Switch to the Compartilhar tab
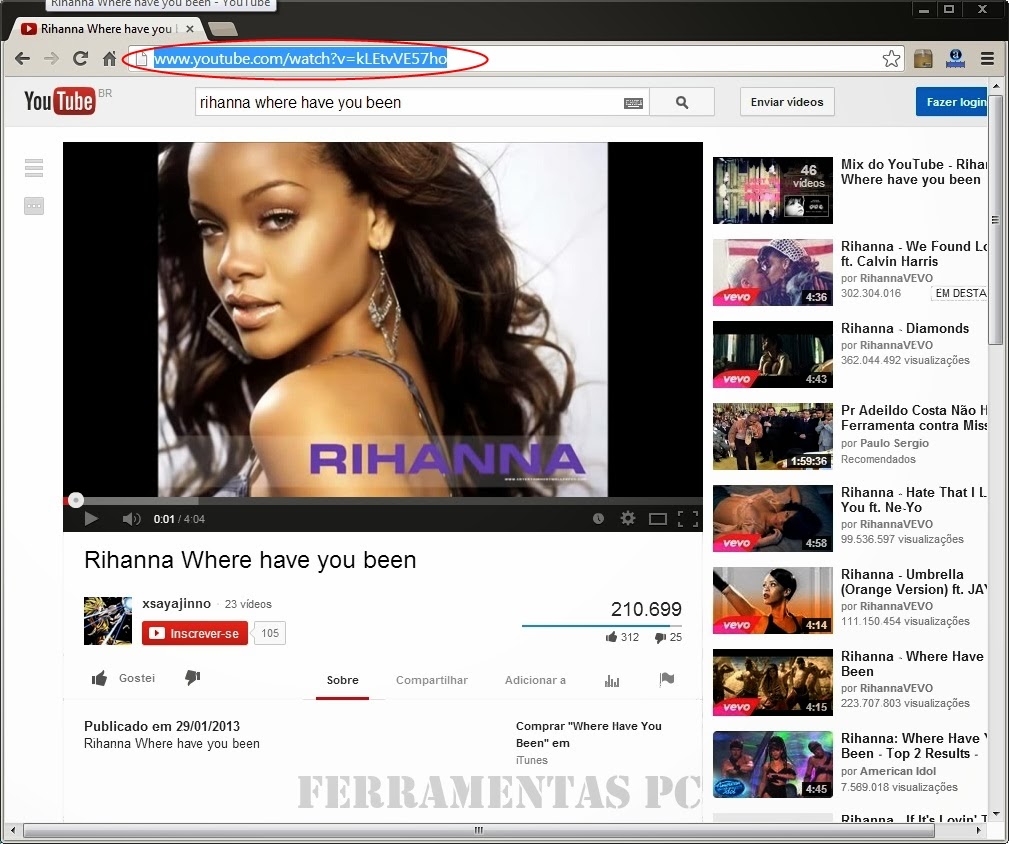The height and width of the screenshot is (844, 1009). pos(432,680)
